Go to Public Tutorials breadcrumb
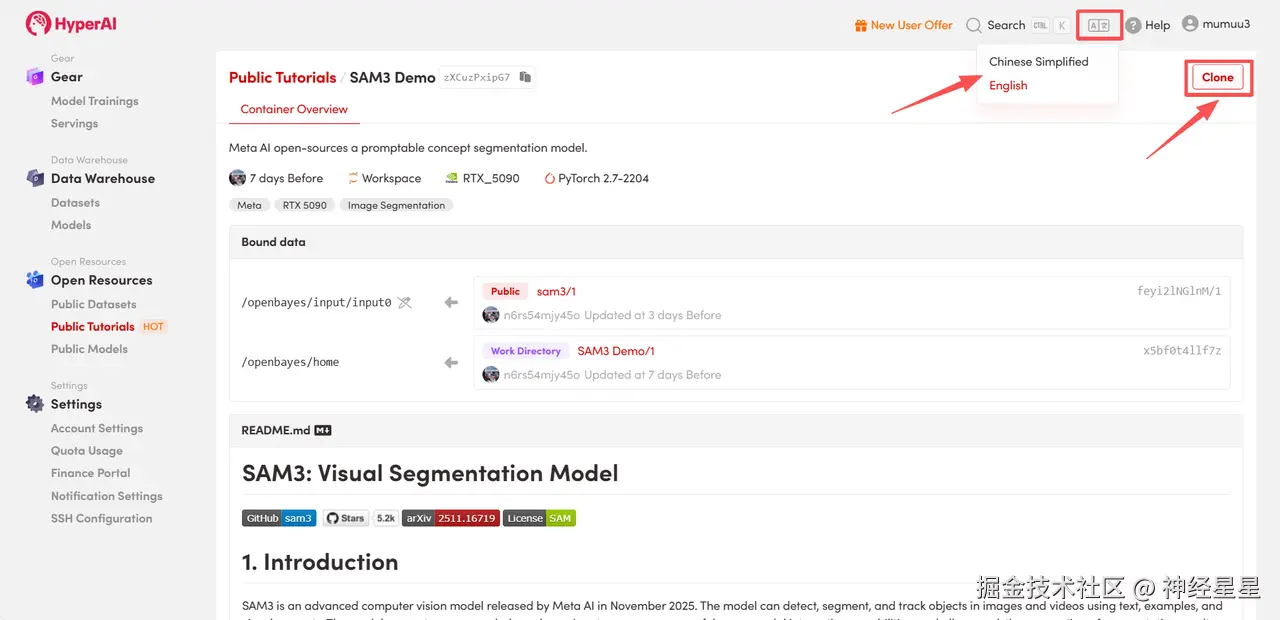Screen dimensions: 1280x620 pyautogui.click(x=283, y=77)
